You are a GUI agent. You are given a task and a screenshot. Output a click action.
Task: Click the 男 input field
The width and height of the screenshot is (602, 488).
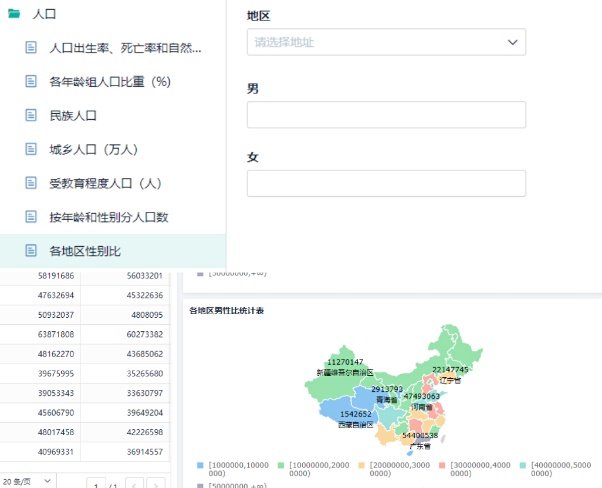[386, 115]
